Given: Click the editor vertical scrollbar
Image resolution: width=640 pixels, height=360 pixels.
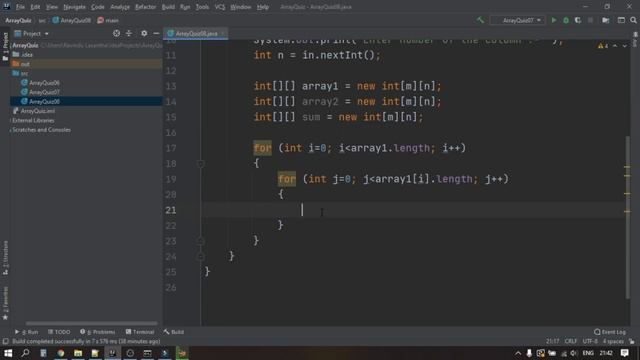Looking at the screenshot, I should coord(628,218).
